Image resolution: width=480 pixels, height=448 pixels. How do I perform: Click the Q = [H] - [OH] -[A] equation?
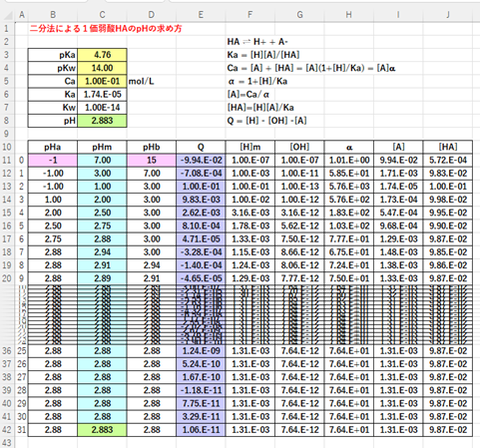[267, 121]
